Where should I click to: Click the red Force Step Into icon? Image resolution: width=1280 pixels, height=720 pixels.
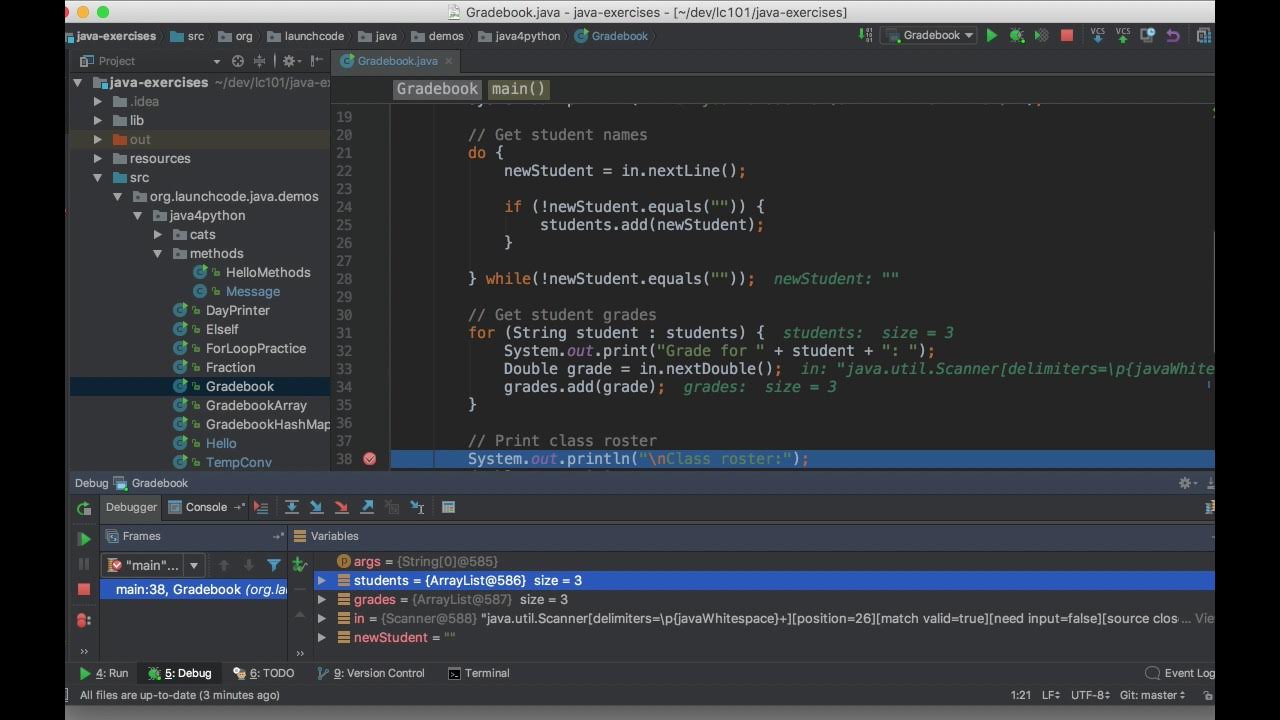pos(342,507)
